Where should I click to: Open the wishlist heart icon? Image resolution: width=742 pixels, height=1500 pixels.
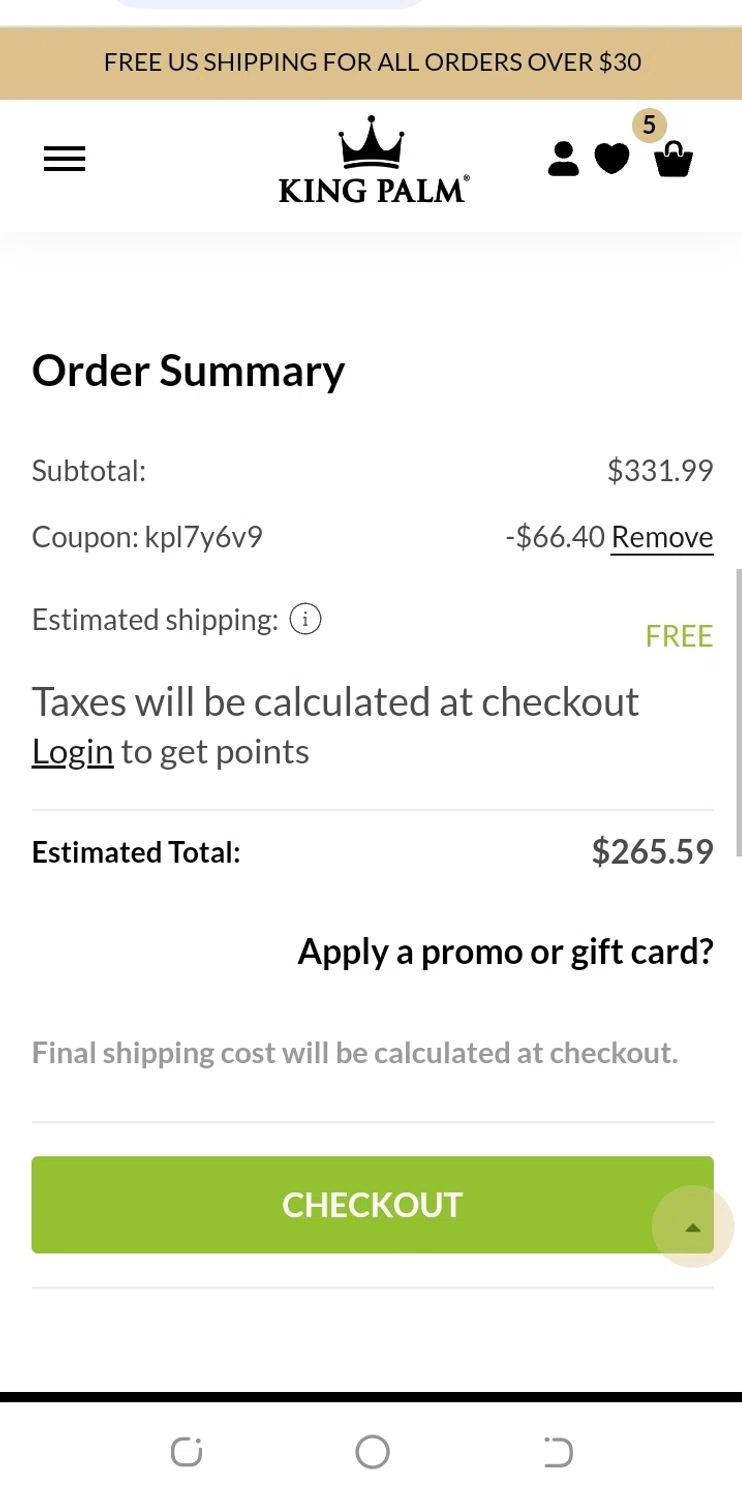pyautogui.click(x=612, y=159)
